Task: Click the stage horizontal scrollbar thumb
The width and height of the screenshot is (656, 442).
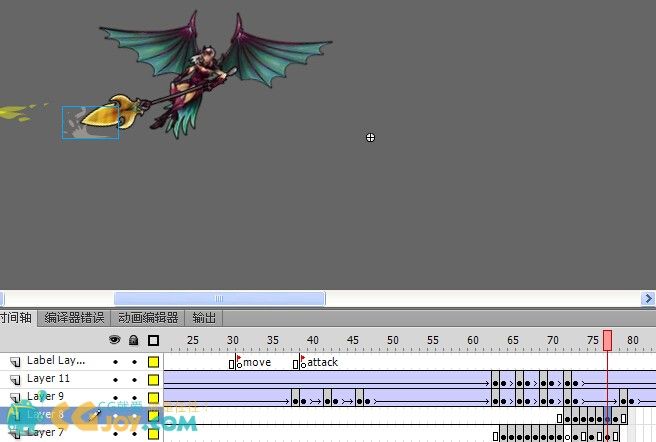Action: click(x=220, y=298)
